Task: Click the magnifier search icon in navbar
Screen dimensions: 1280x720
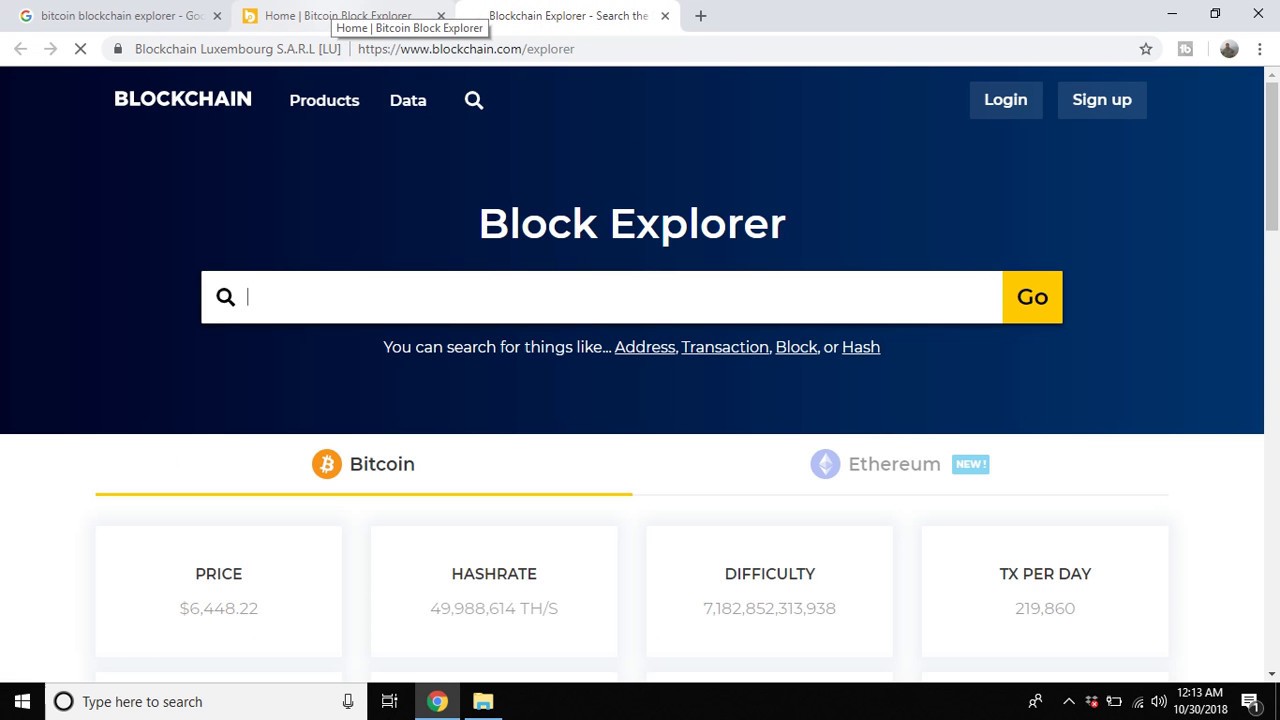Action: point(474,100)
